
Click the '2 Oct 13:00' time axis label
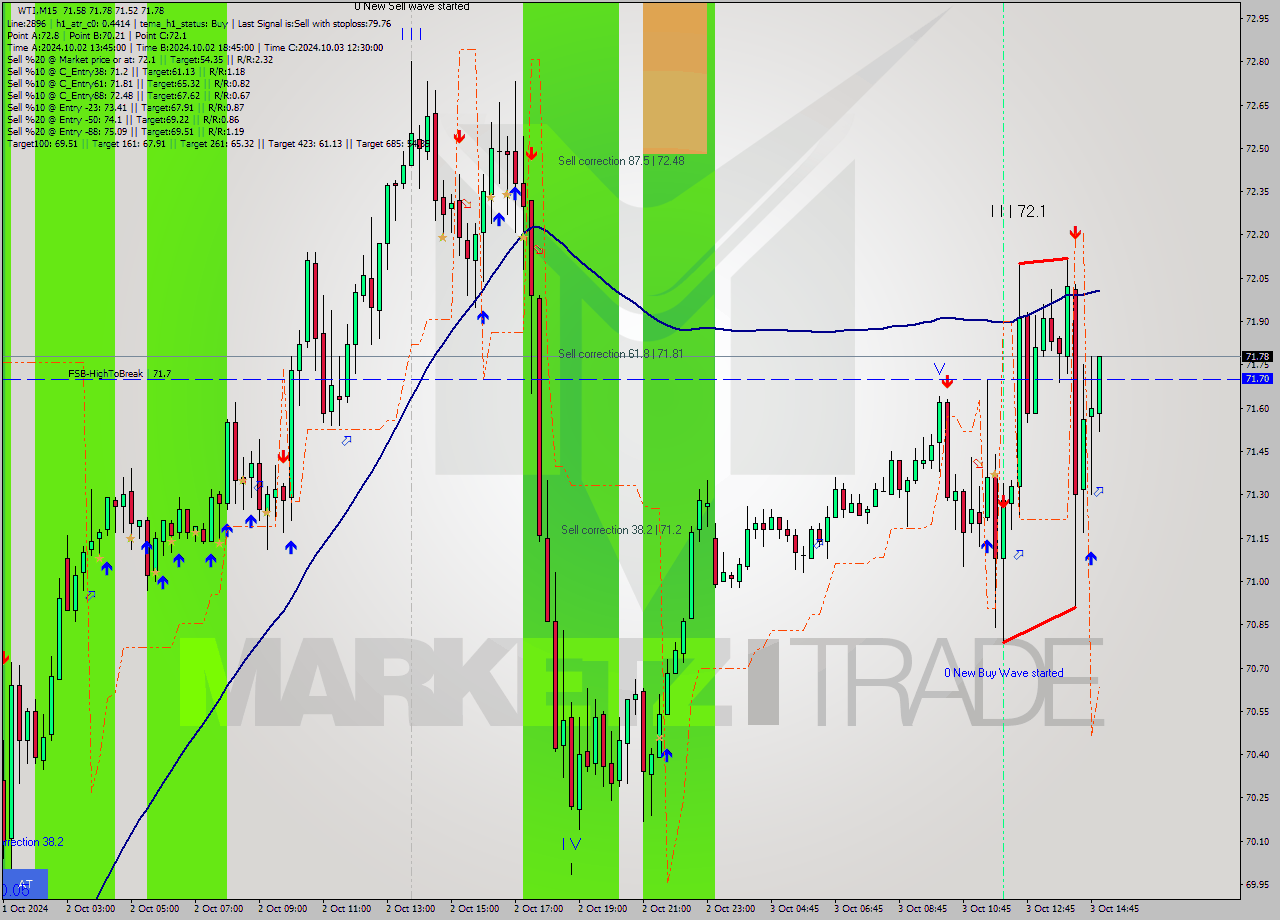(410, 909)
